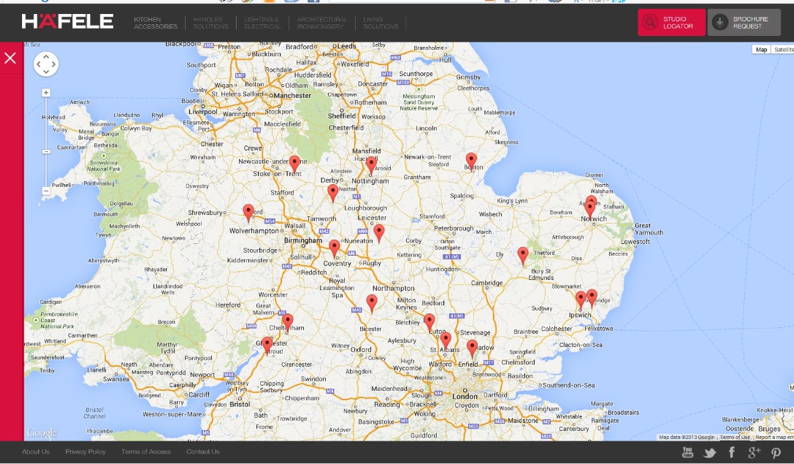This screenshot has height=464, width=794.
Task: Pan the map down with arrow control
Action: pos(46,72)
